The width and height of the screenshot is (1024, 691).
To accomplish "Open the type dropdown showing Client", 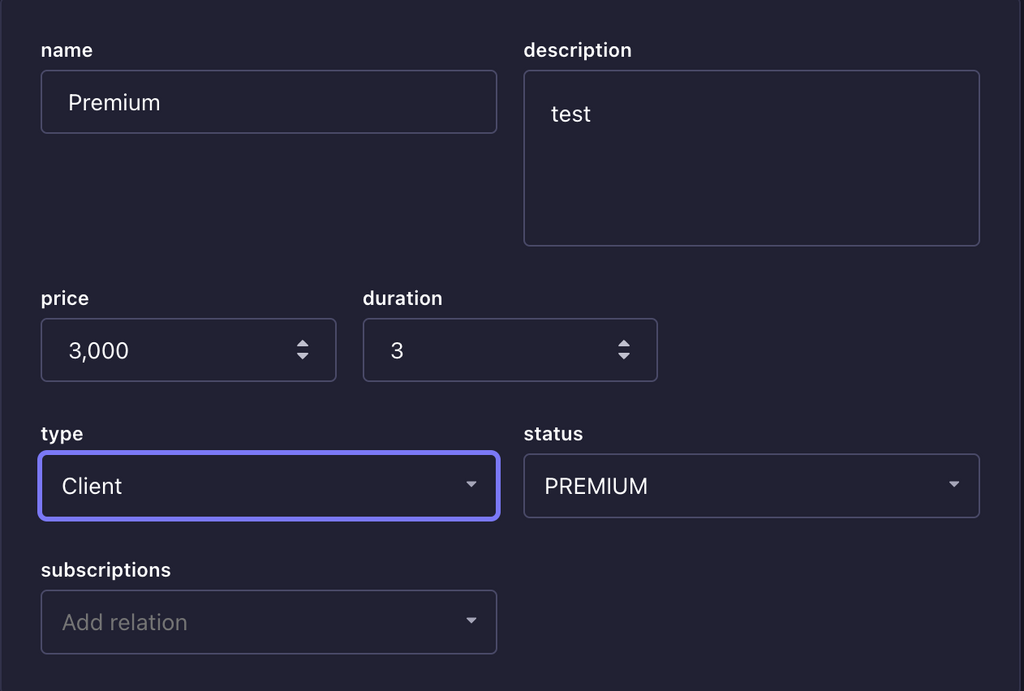I will pos(269,486).
